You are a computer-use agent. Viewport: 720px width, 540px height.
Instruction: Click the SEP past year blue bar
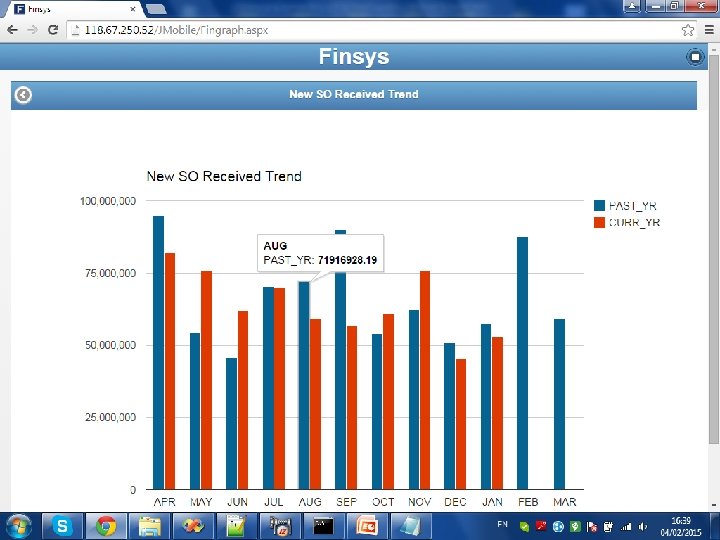click(340, 381)
